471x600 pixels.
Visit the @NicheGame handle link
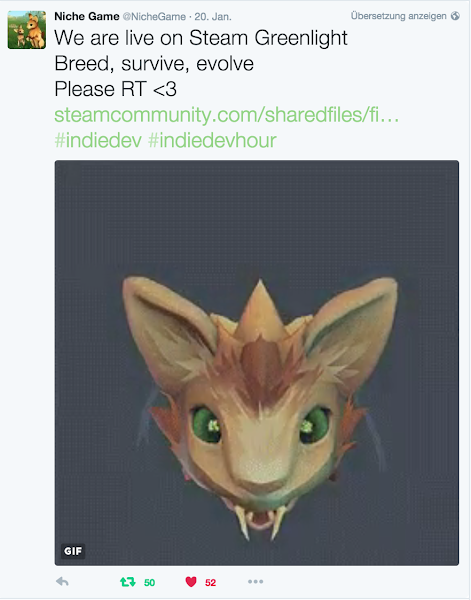tap(154, 17)
